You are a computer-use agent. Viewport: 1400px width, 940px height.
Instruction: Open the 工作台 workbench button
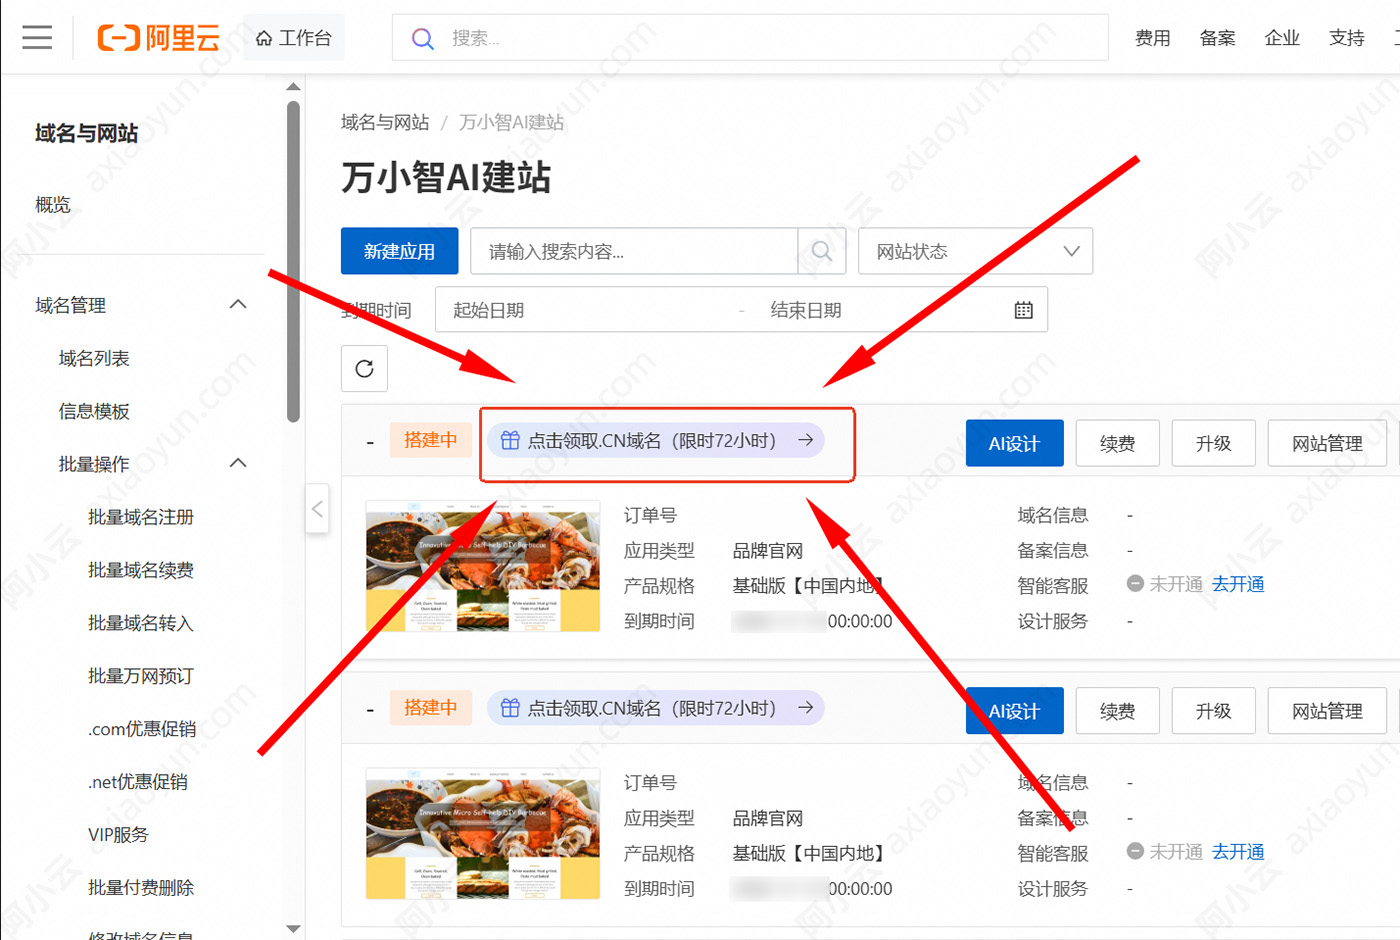pos(293,38)
